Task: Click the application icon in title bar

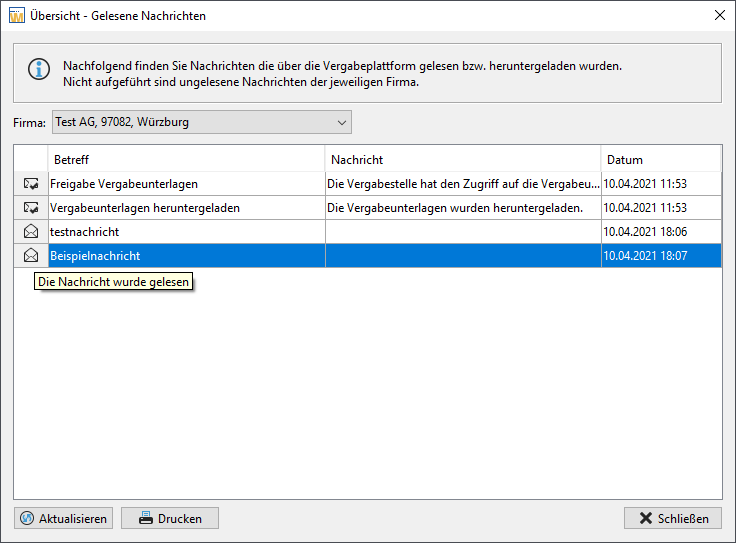Action: click(x=16, y=15)
